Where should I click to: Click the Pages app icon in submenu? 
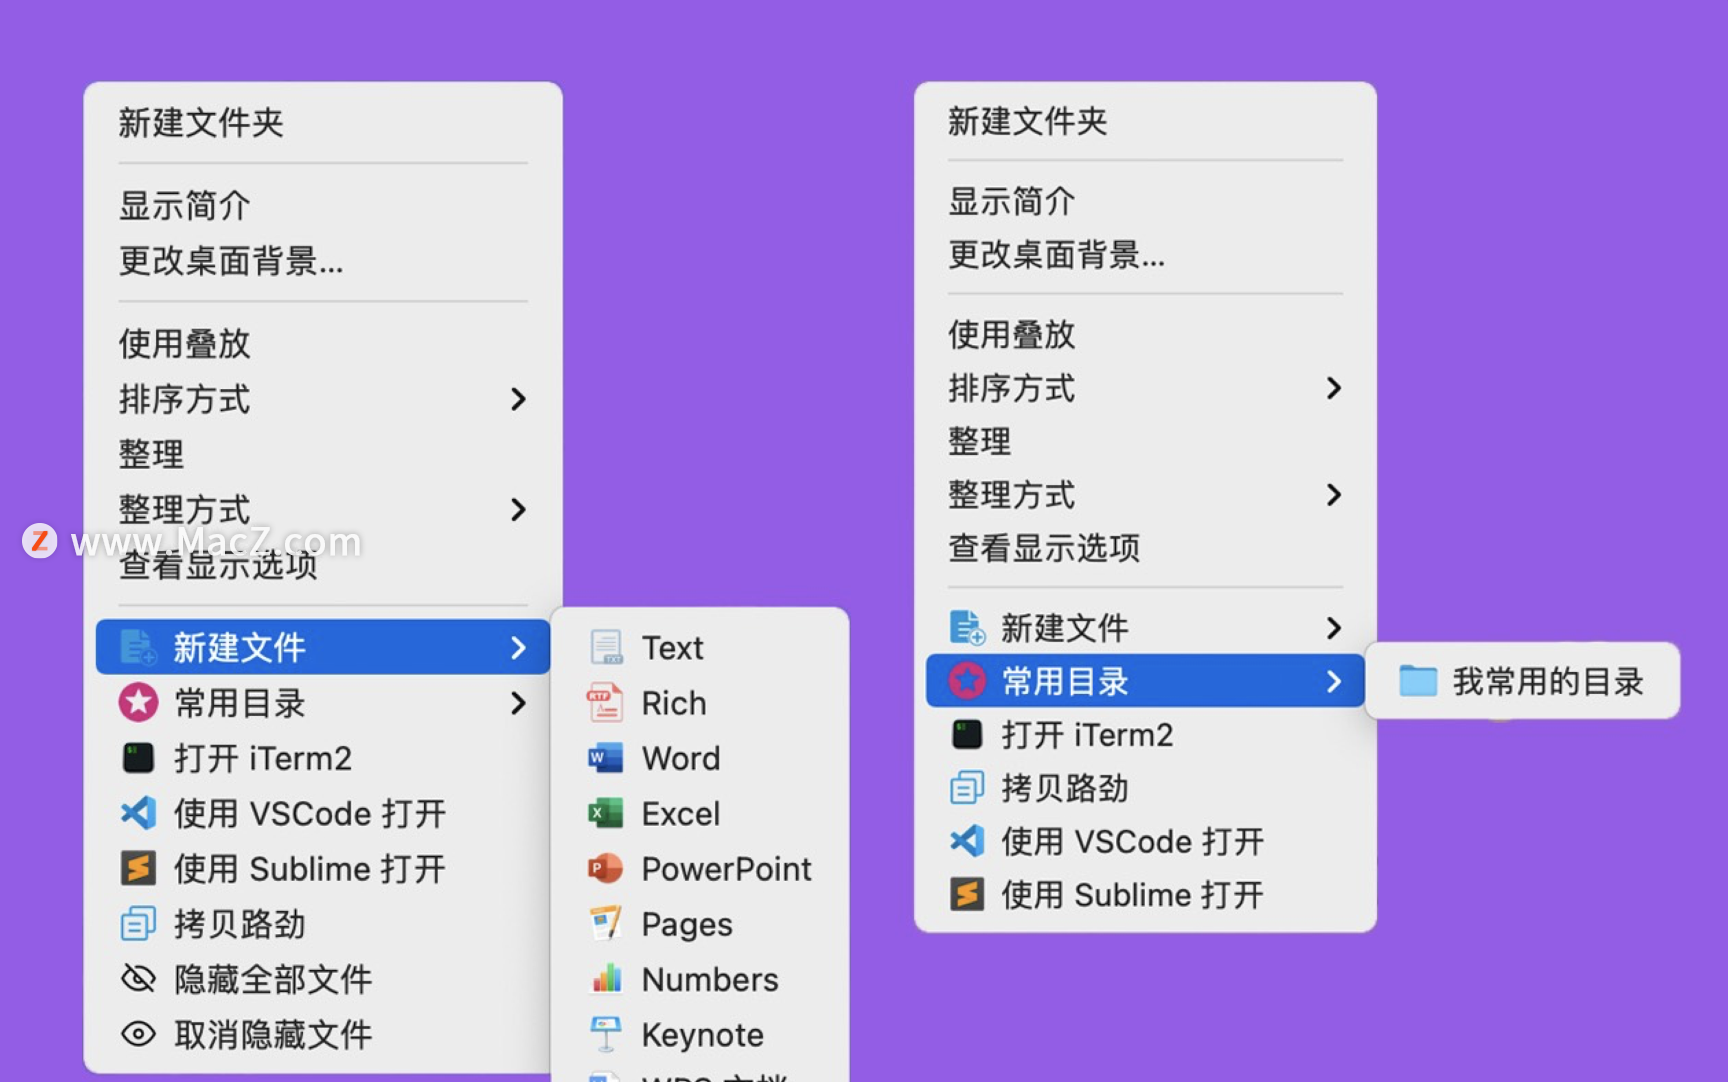coord(605,923)
